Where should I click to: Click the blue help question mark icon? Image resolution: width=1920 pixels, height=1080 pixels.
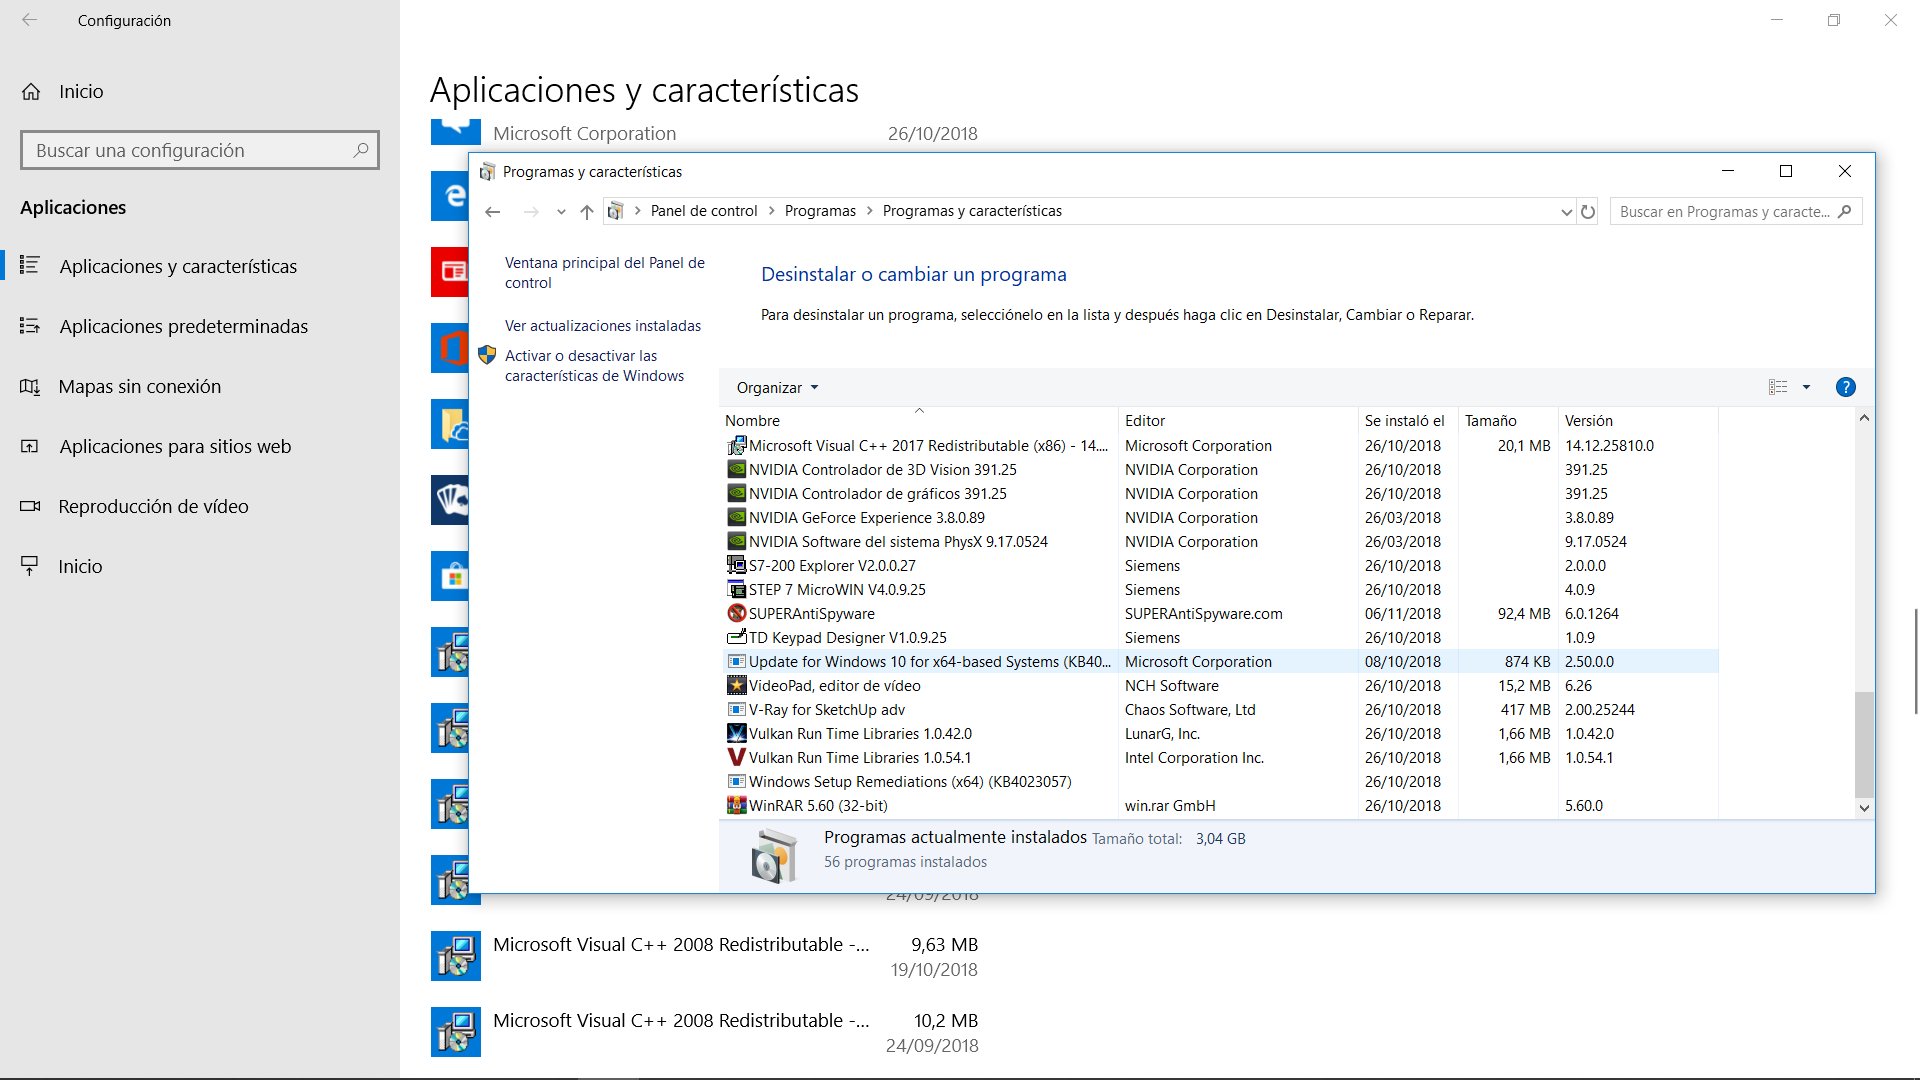1846,387
